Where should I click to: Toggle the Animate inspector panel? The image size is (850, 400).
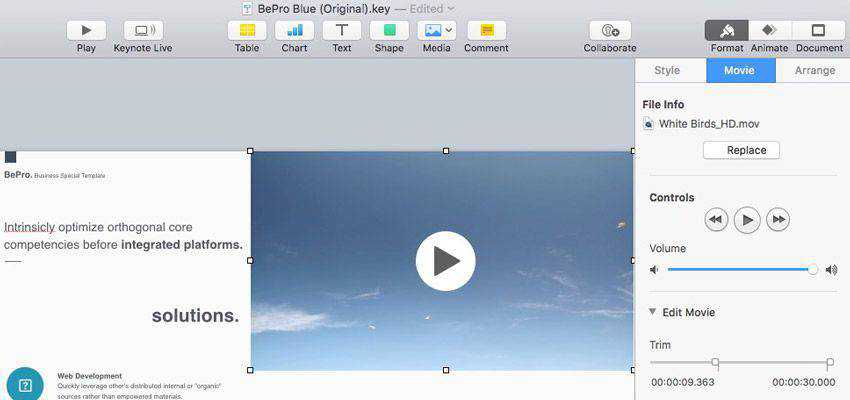click(x=769, y=31)
